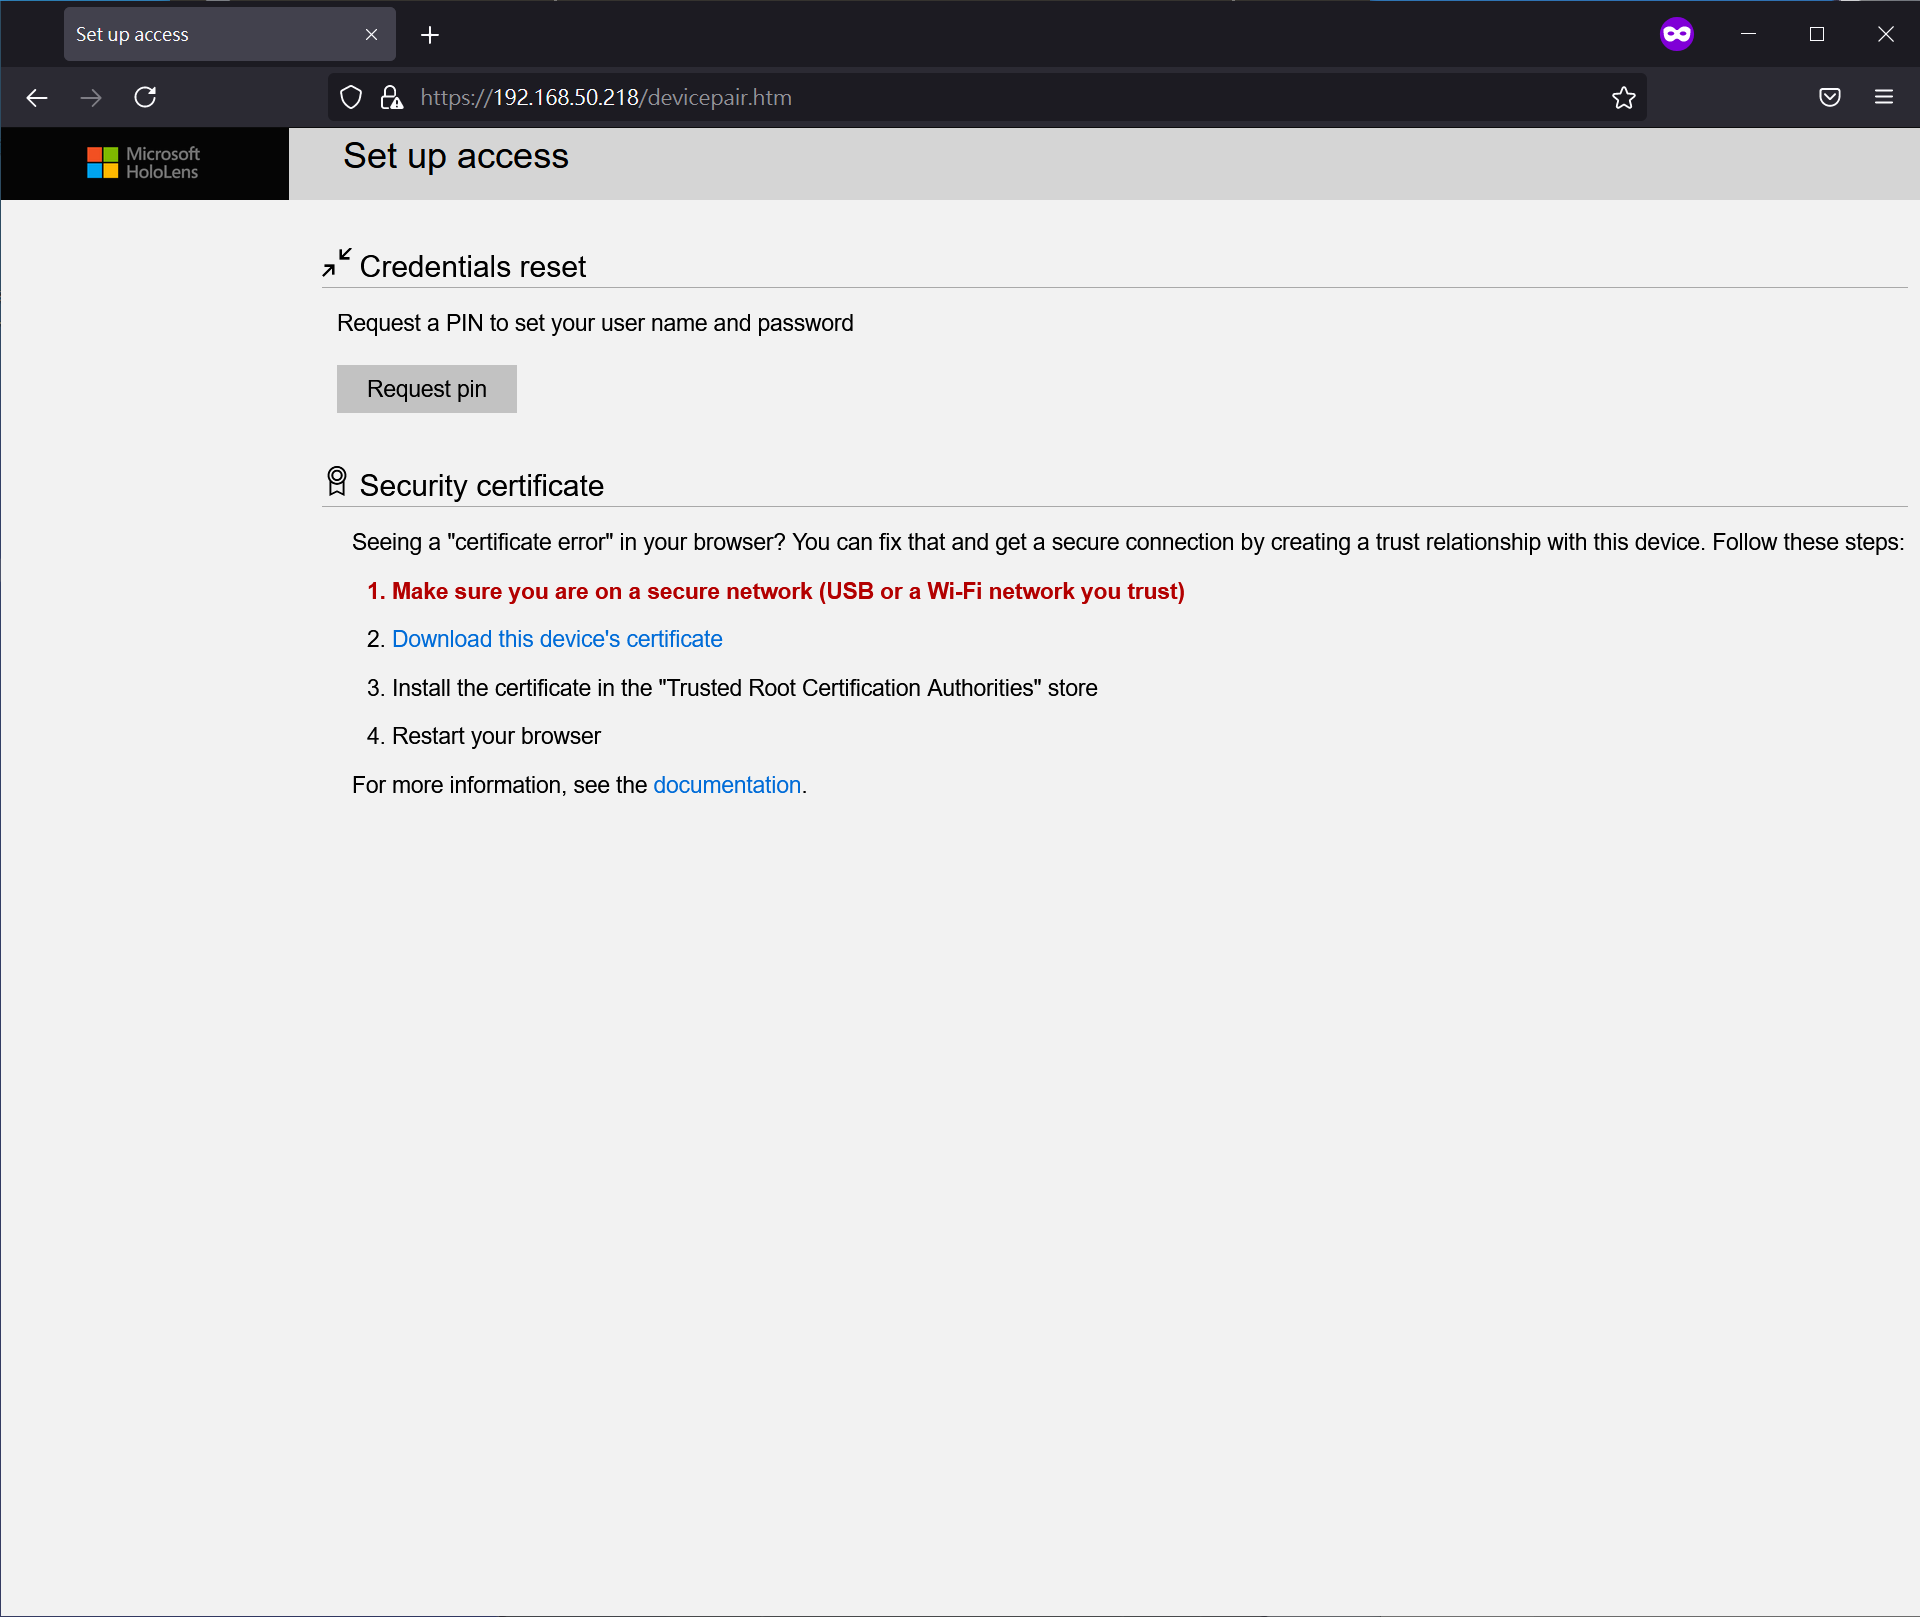Click the padlock warning site info icon
This screenshot has width=1920, height=1617.
pos(391,97)
